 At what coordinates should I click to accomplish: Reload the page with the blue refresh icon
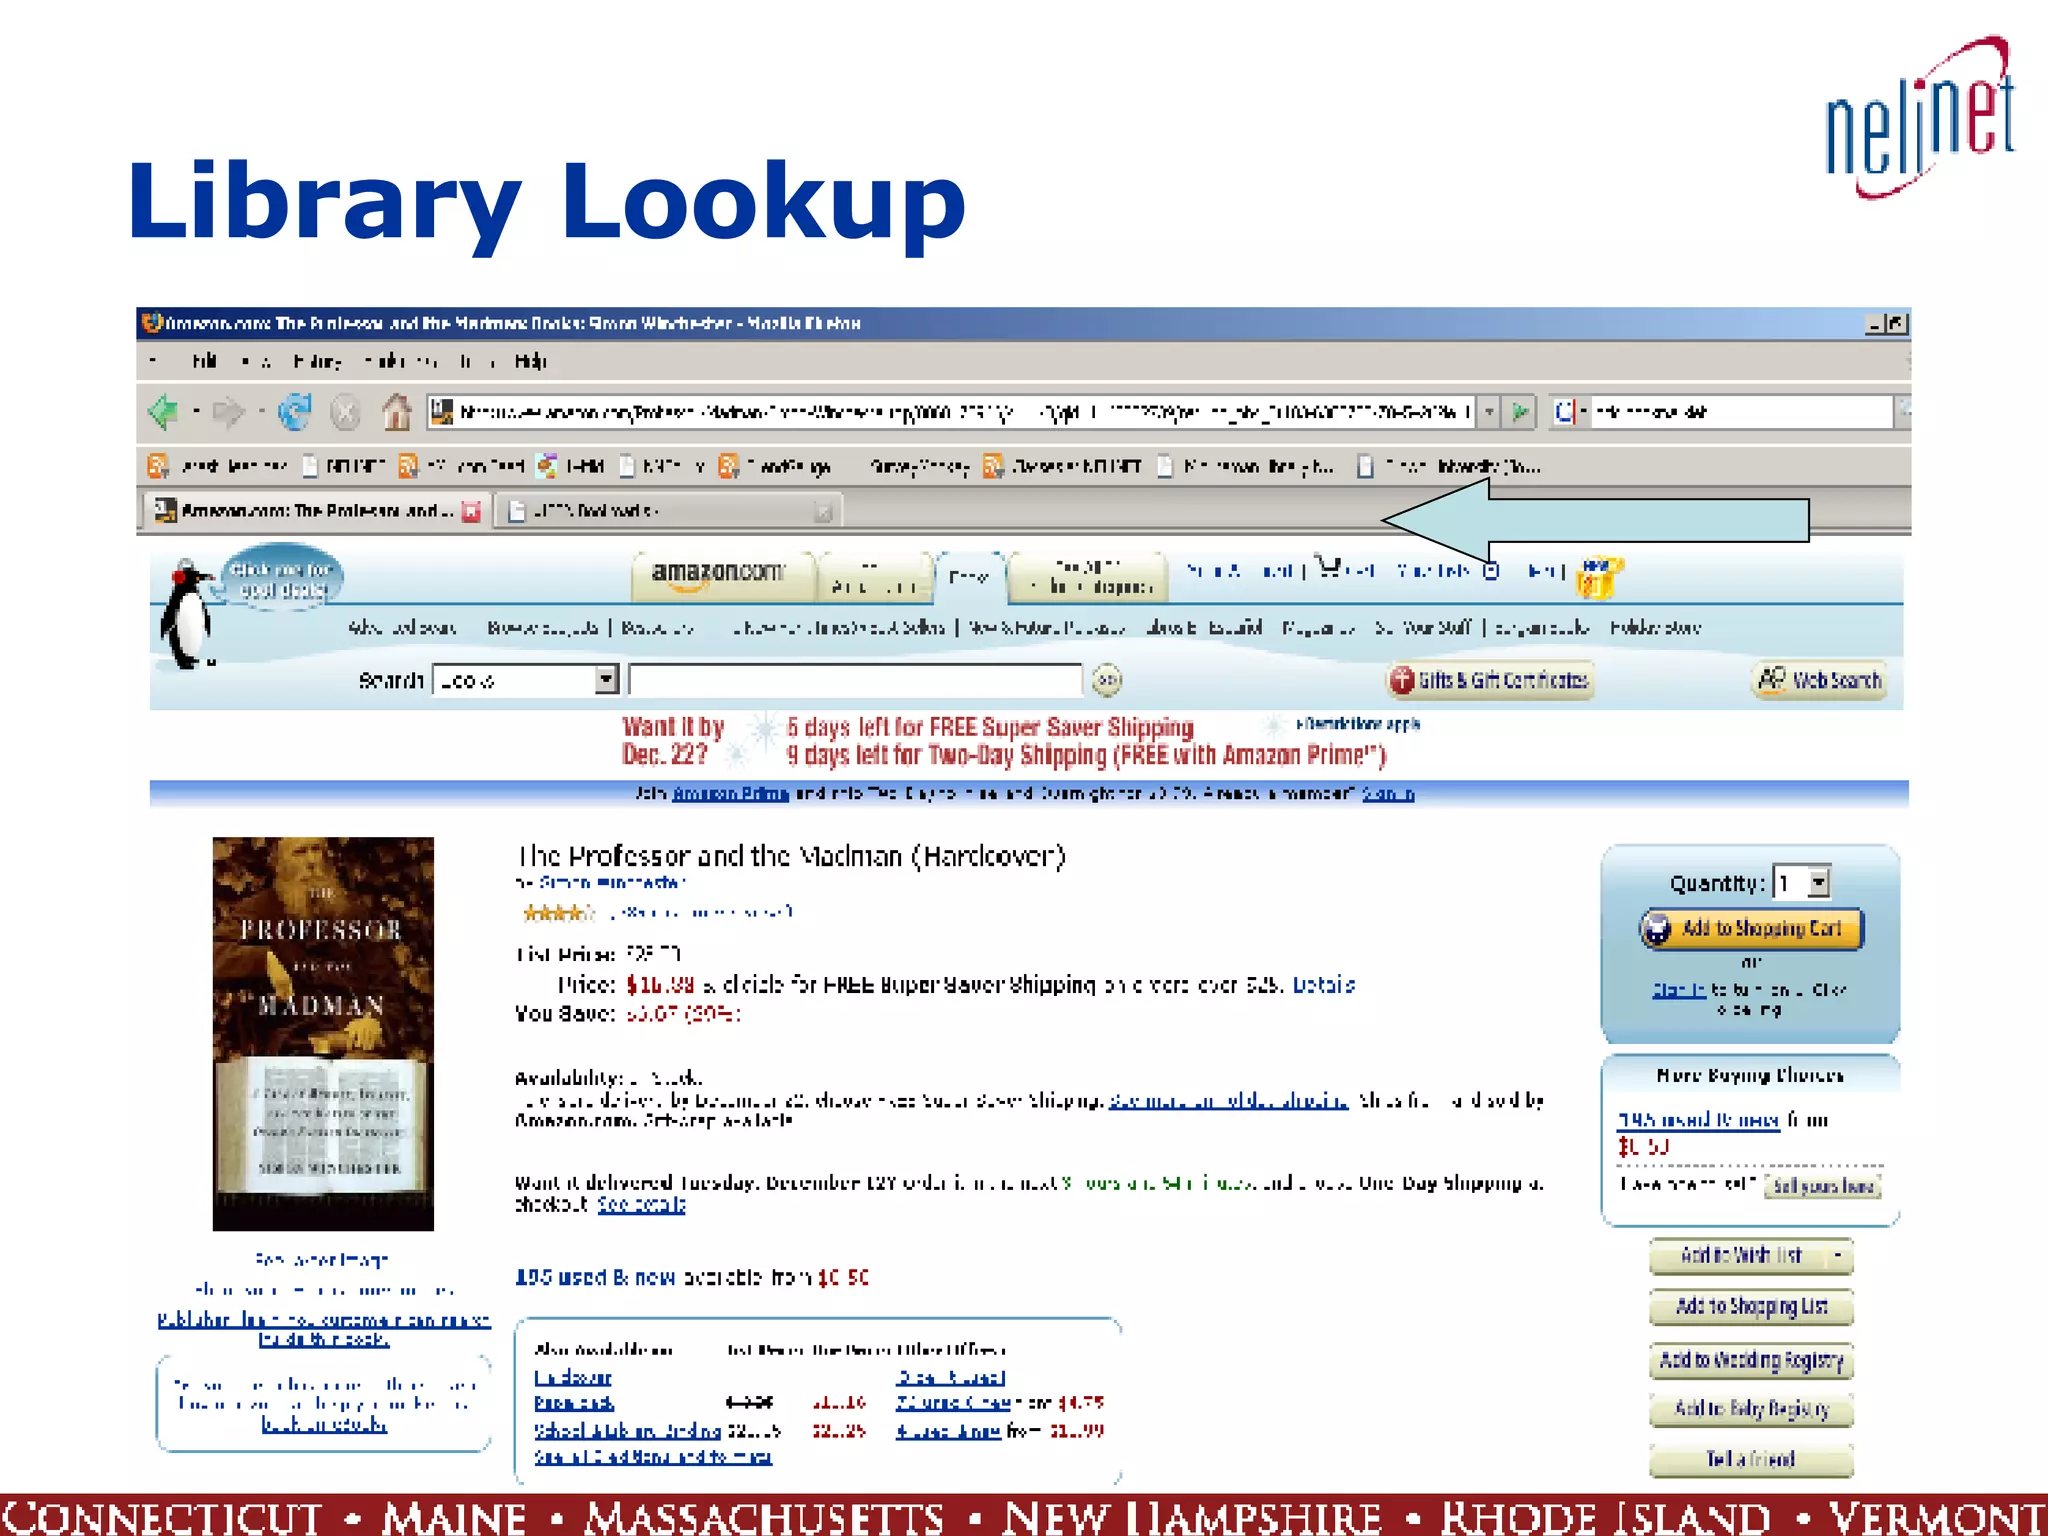[x=295, y=411]
